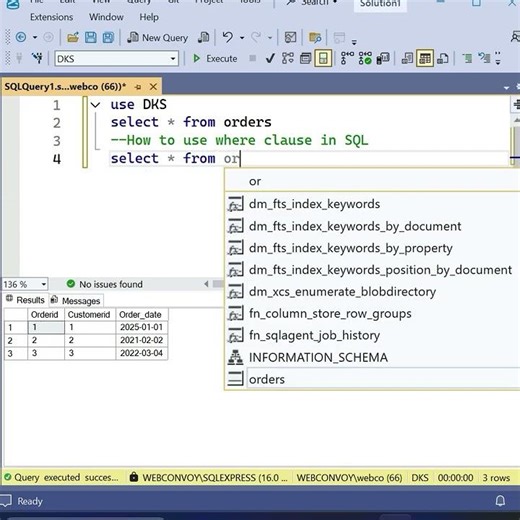The image size is (520, 520).
Task: Click the Parse checkmark icon
Action: (270, 59)
